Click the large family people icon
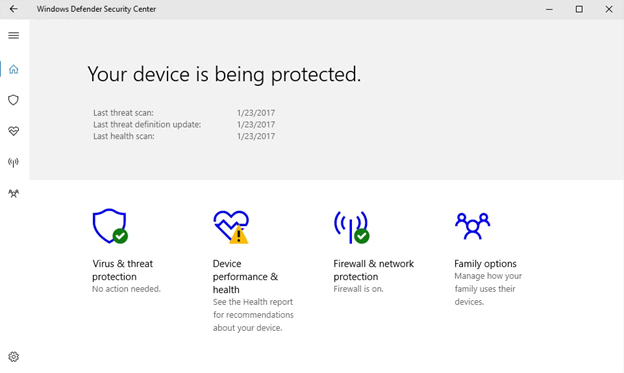 (472, 226)
